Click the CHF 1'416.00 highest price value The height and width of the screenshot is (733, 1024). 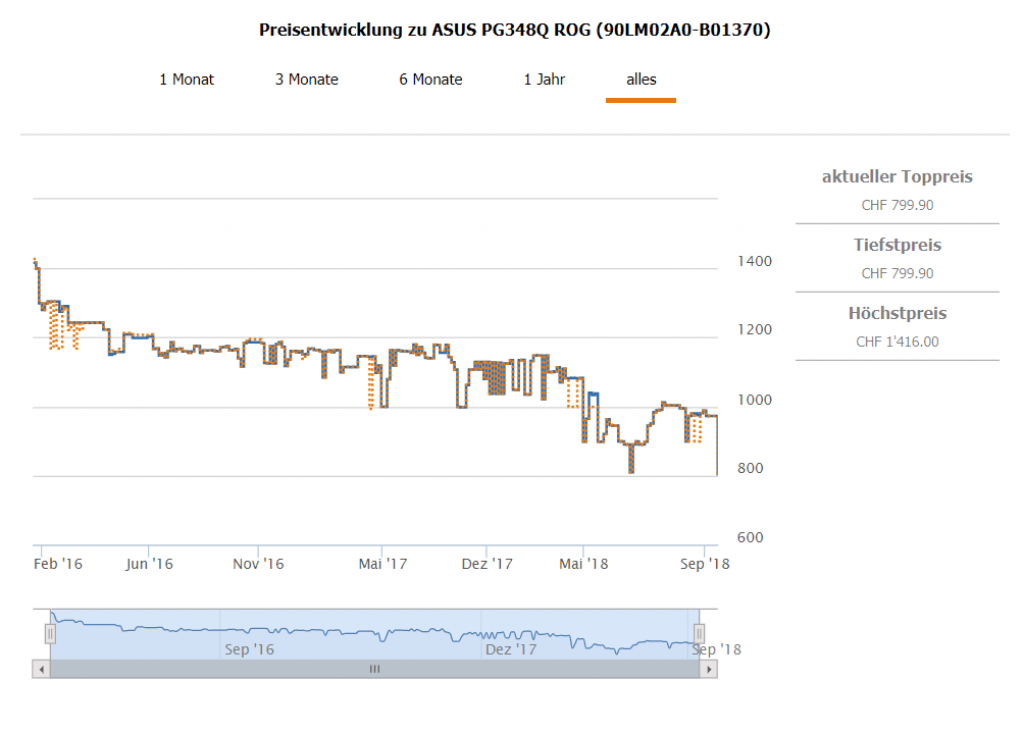pos(897,342)
